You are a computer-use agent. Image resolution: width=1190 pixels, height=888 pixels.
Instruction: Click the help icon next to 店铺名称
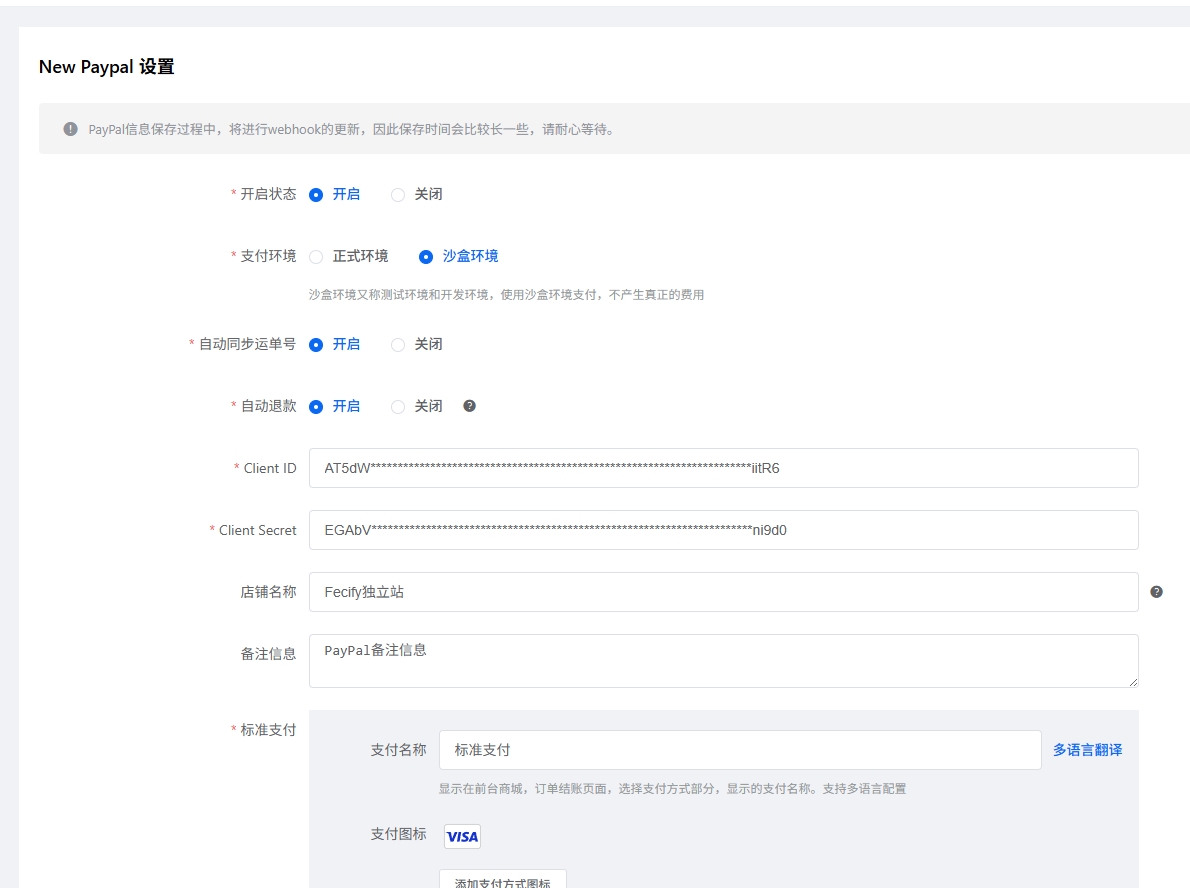point(1156,592)
